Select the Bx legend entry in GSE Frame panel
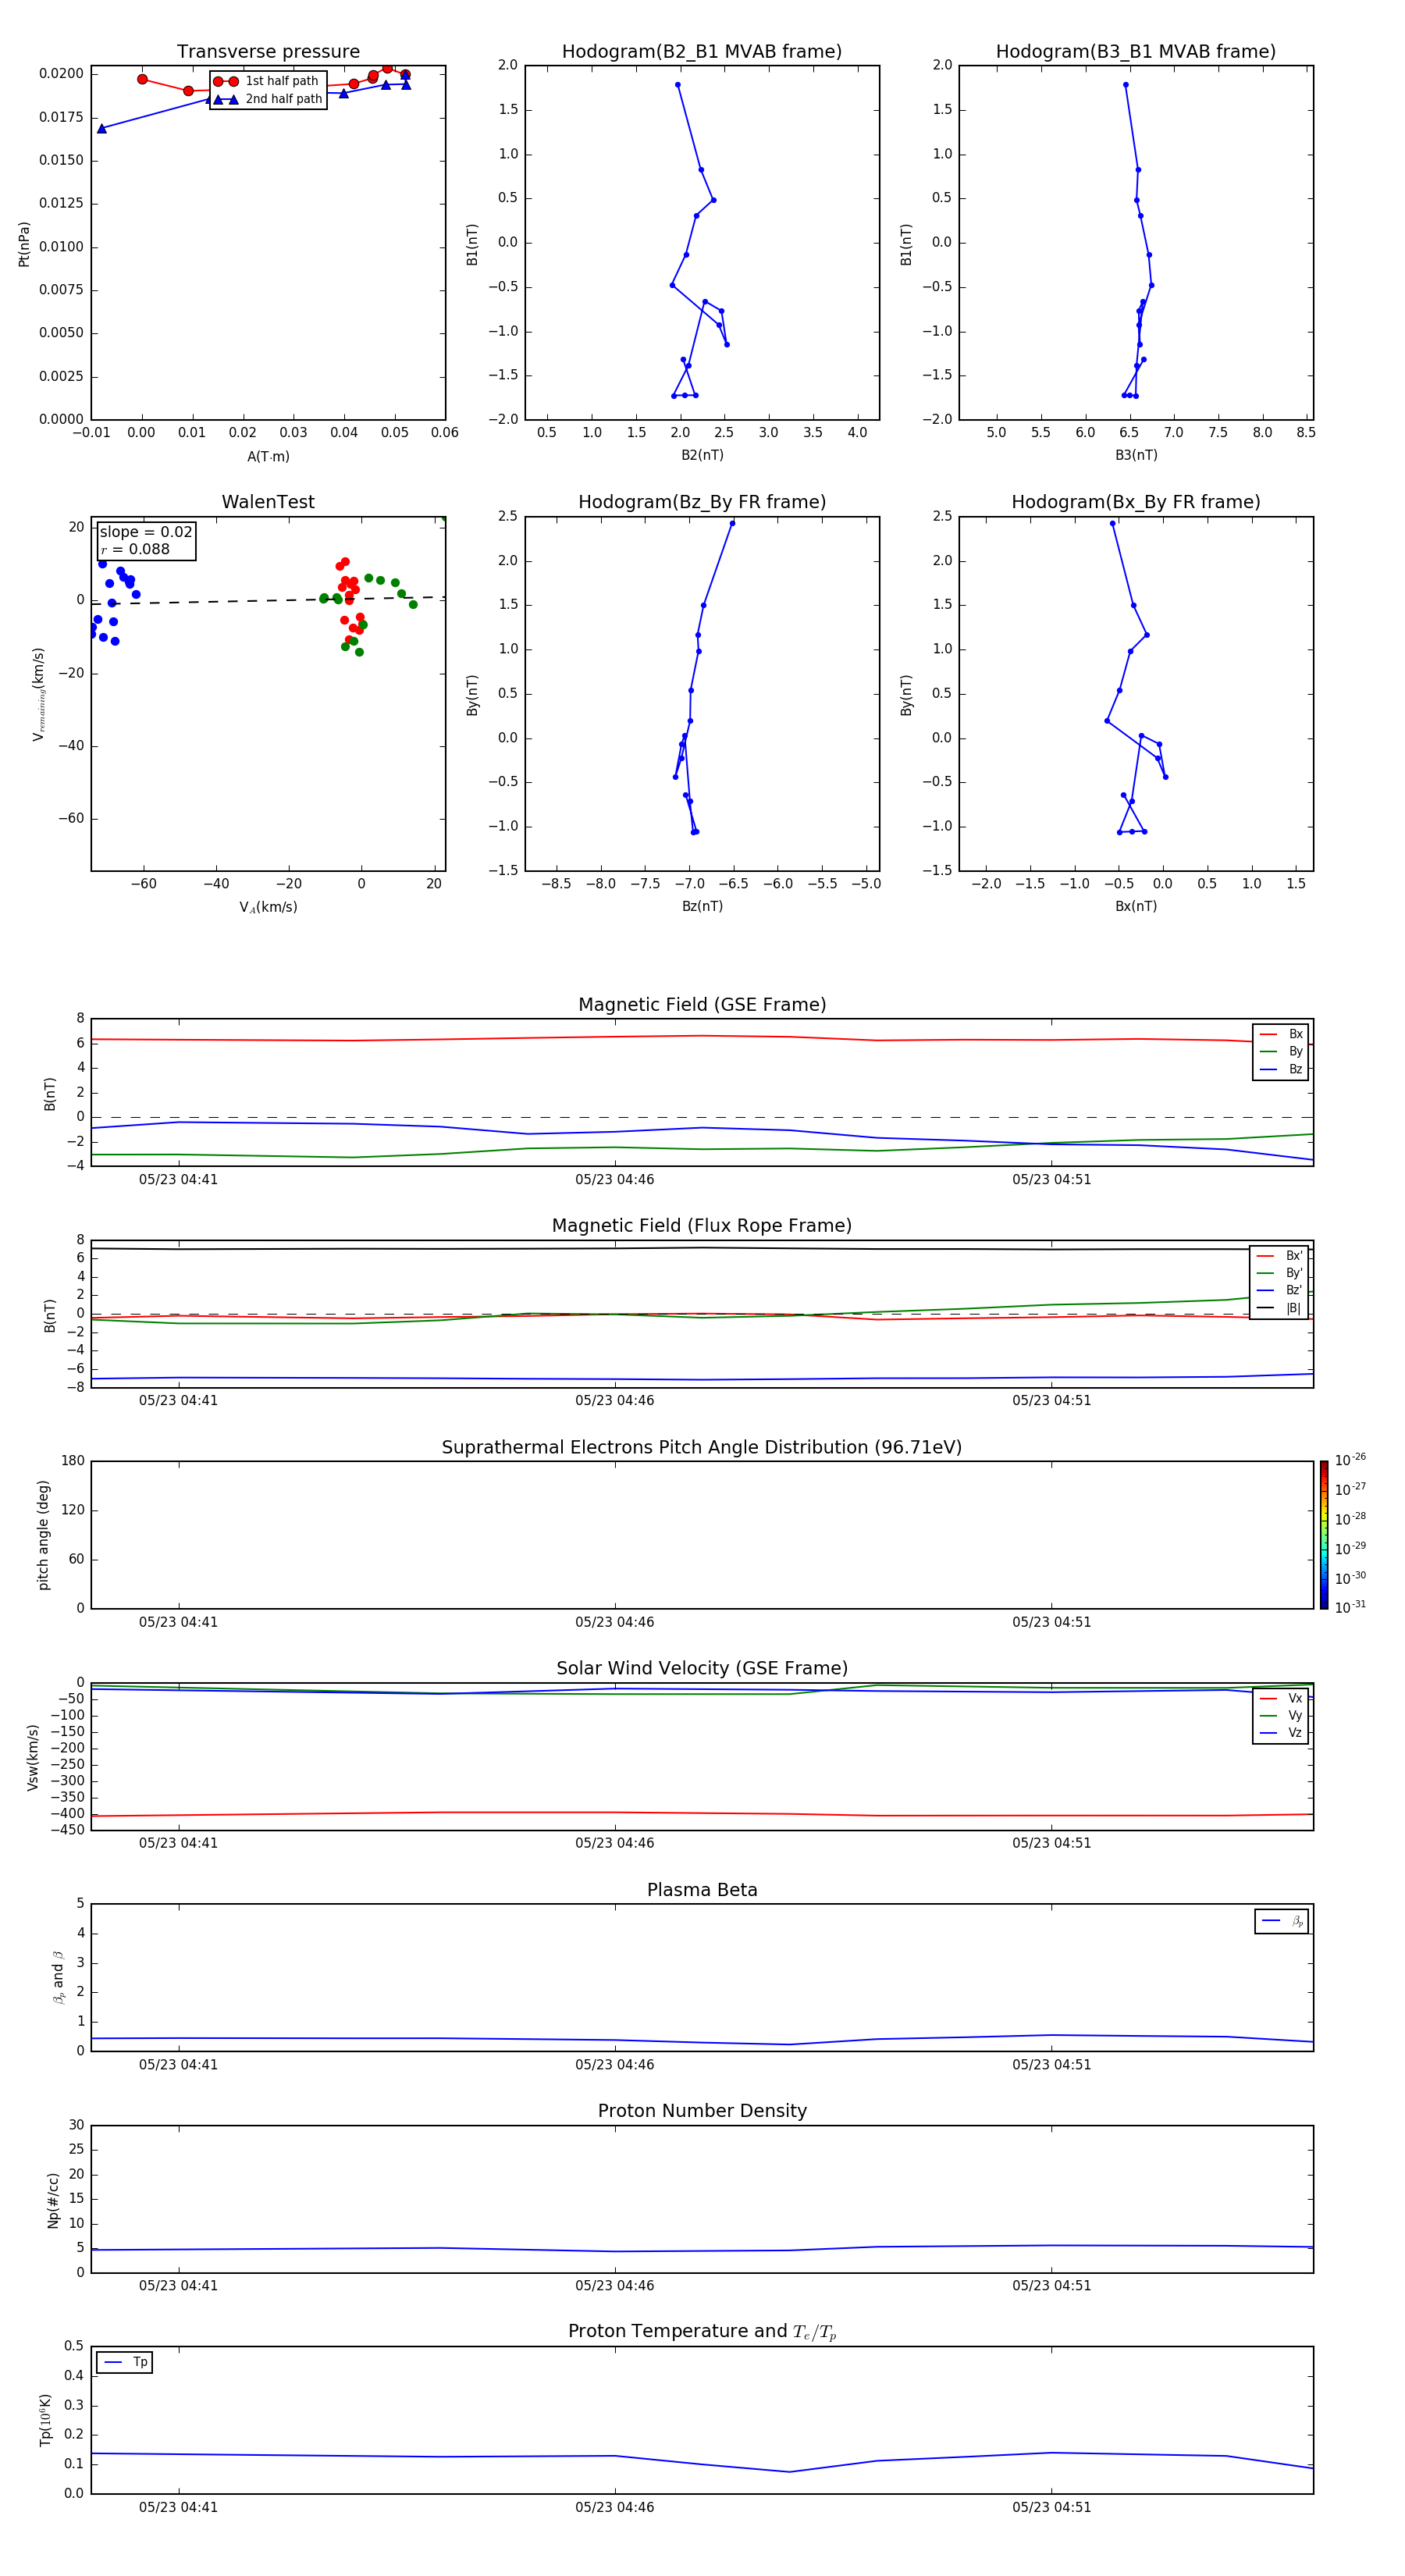This screenshot has height=2576, width=1405. (x=1281, y=1034)
